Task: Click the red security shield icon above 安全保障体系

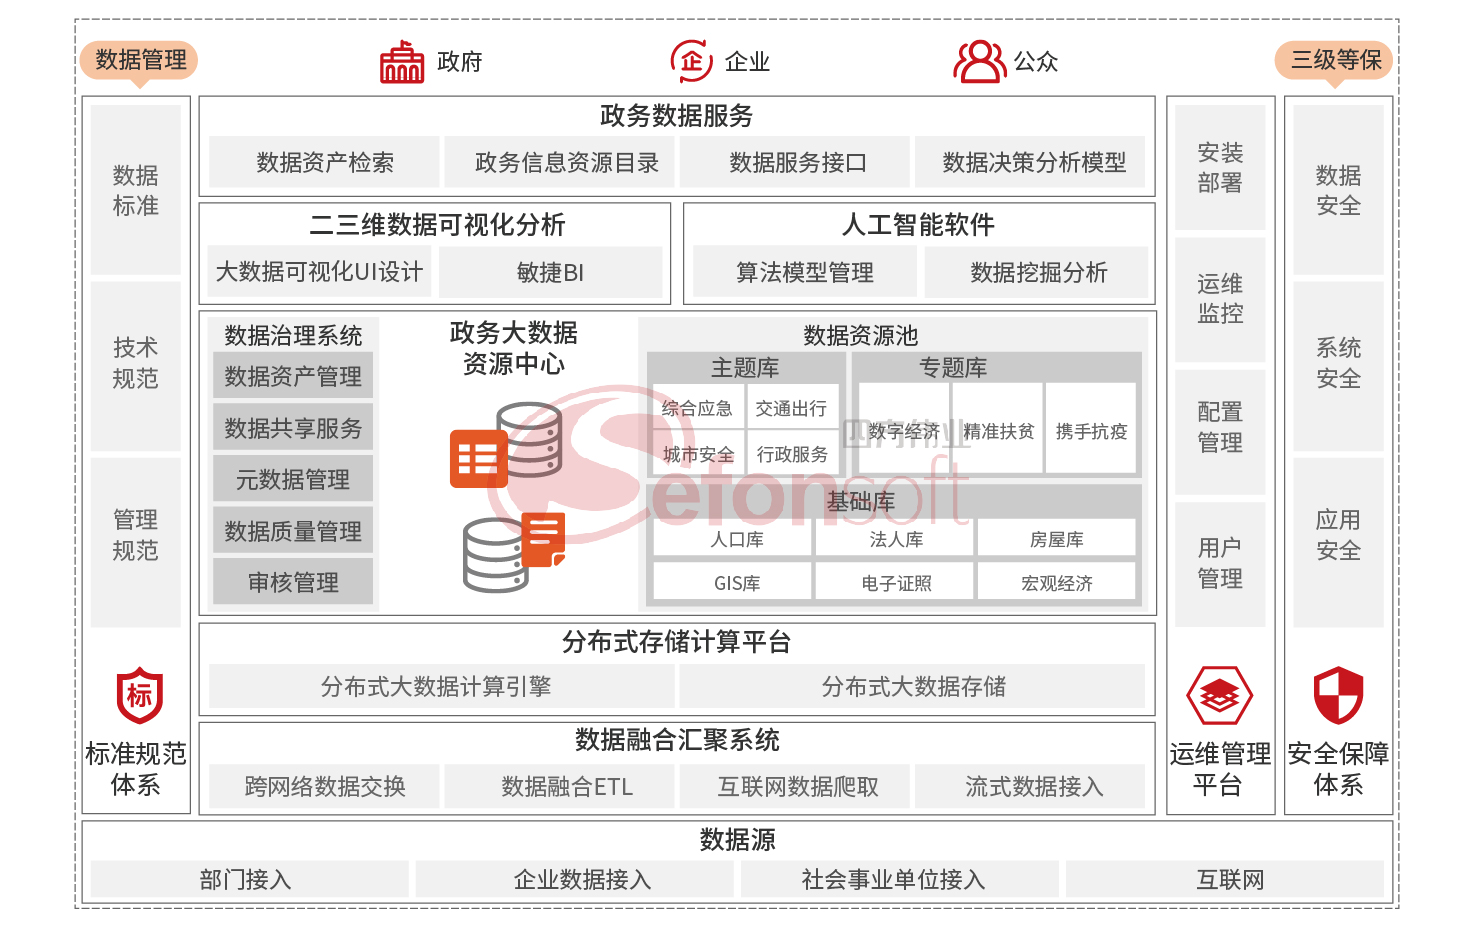Action: [x=1338, y=695]
